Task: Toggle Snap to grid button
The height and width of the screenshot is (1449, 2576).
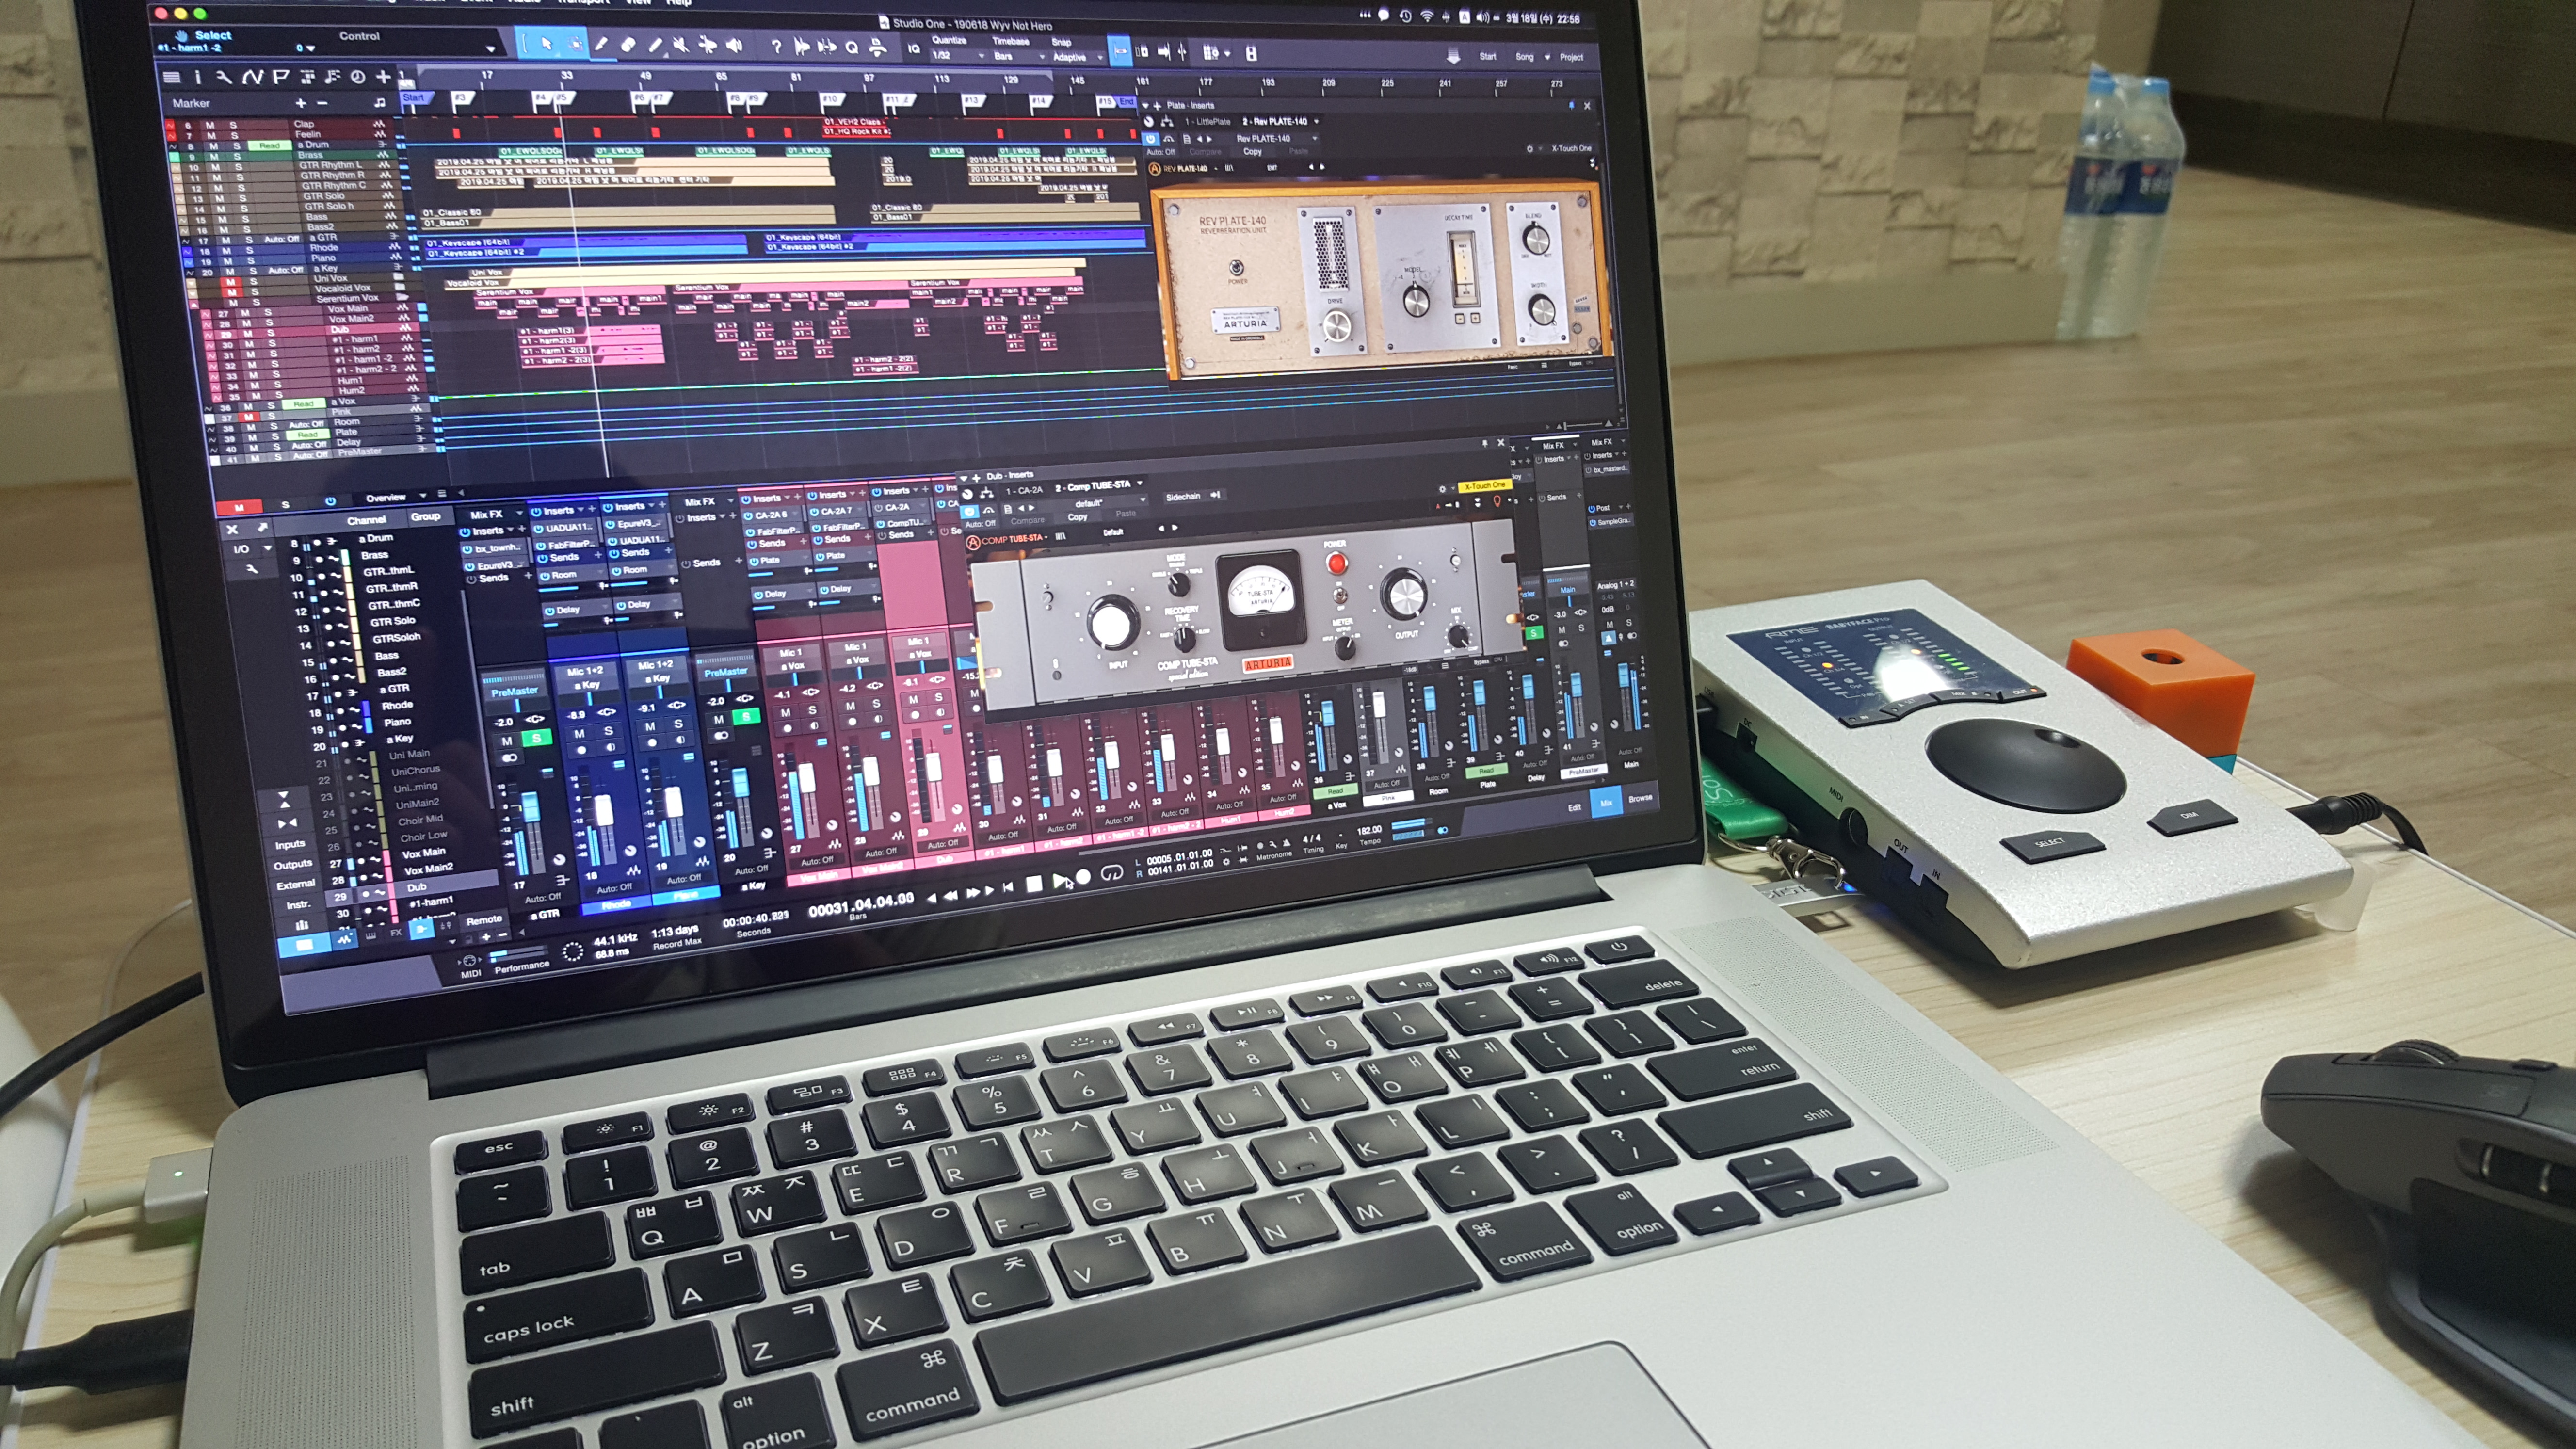Action: 1119,50
